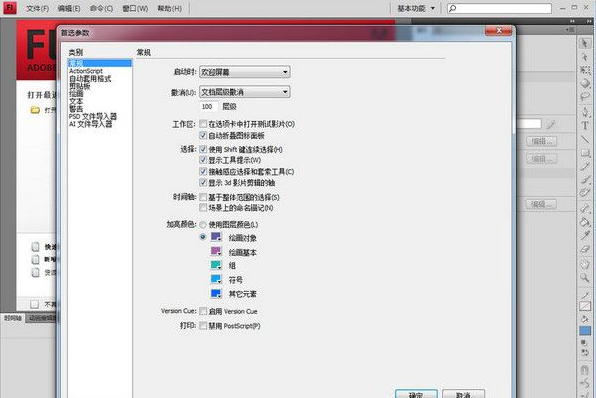Click the folder icon on welcome screen
This screenshot has height=398, width=596.
[x=35, y=110]
